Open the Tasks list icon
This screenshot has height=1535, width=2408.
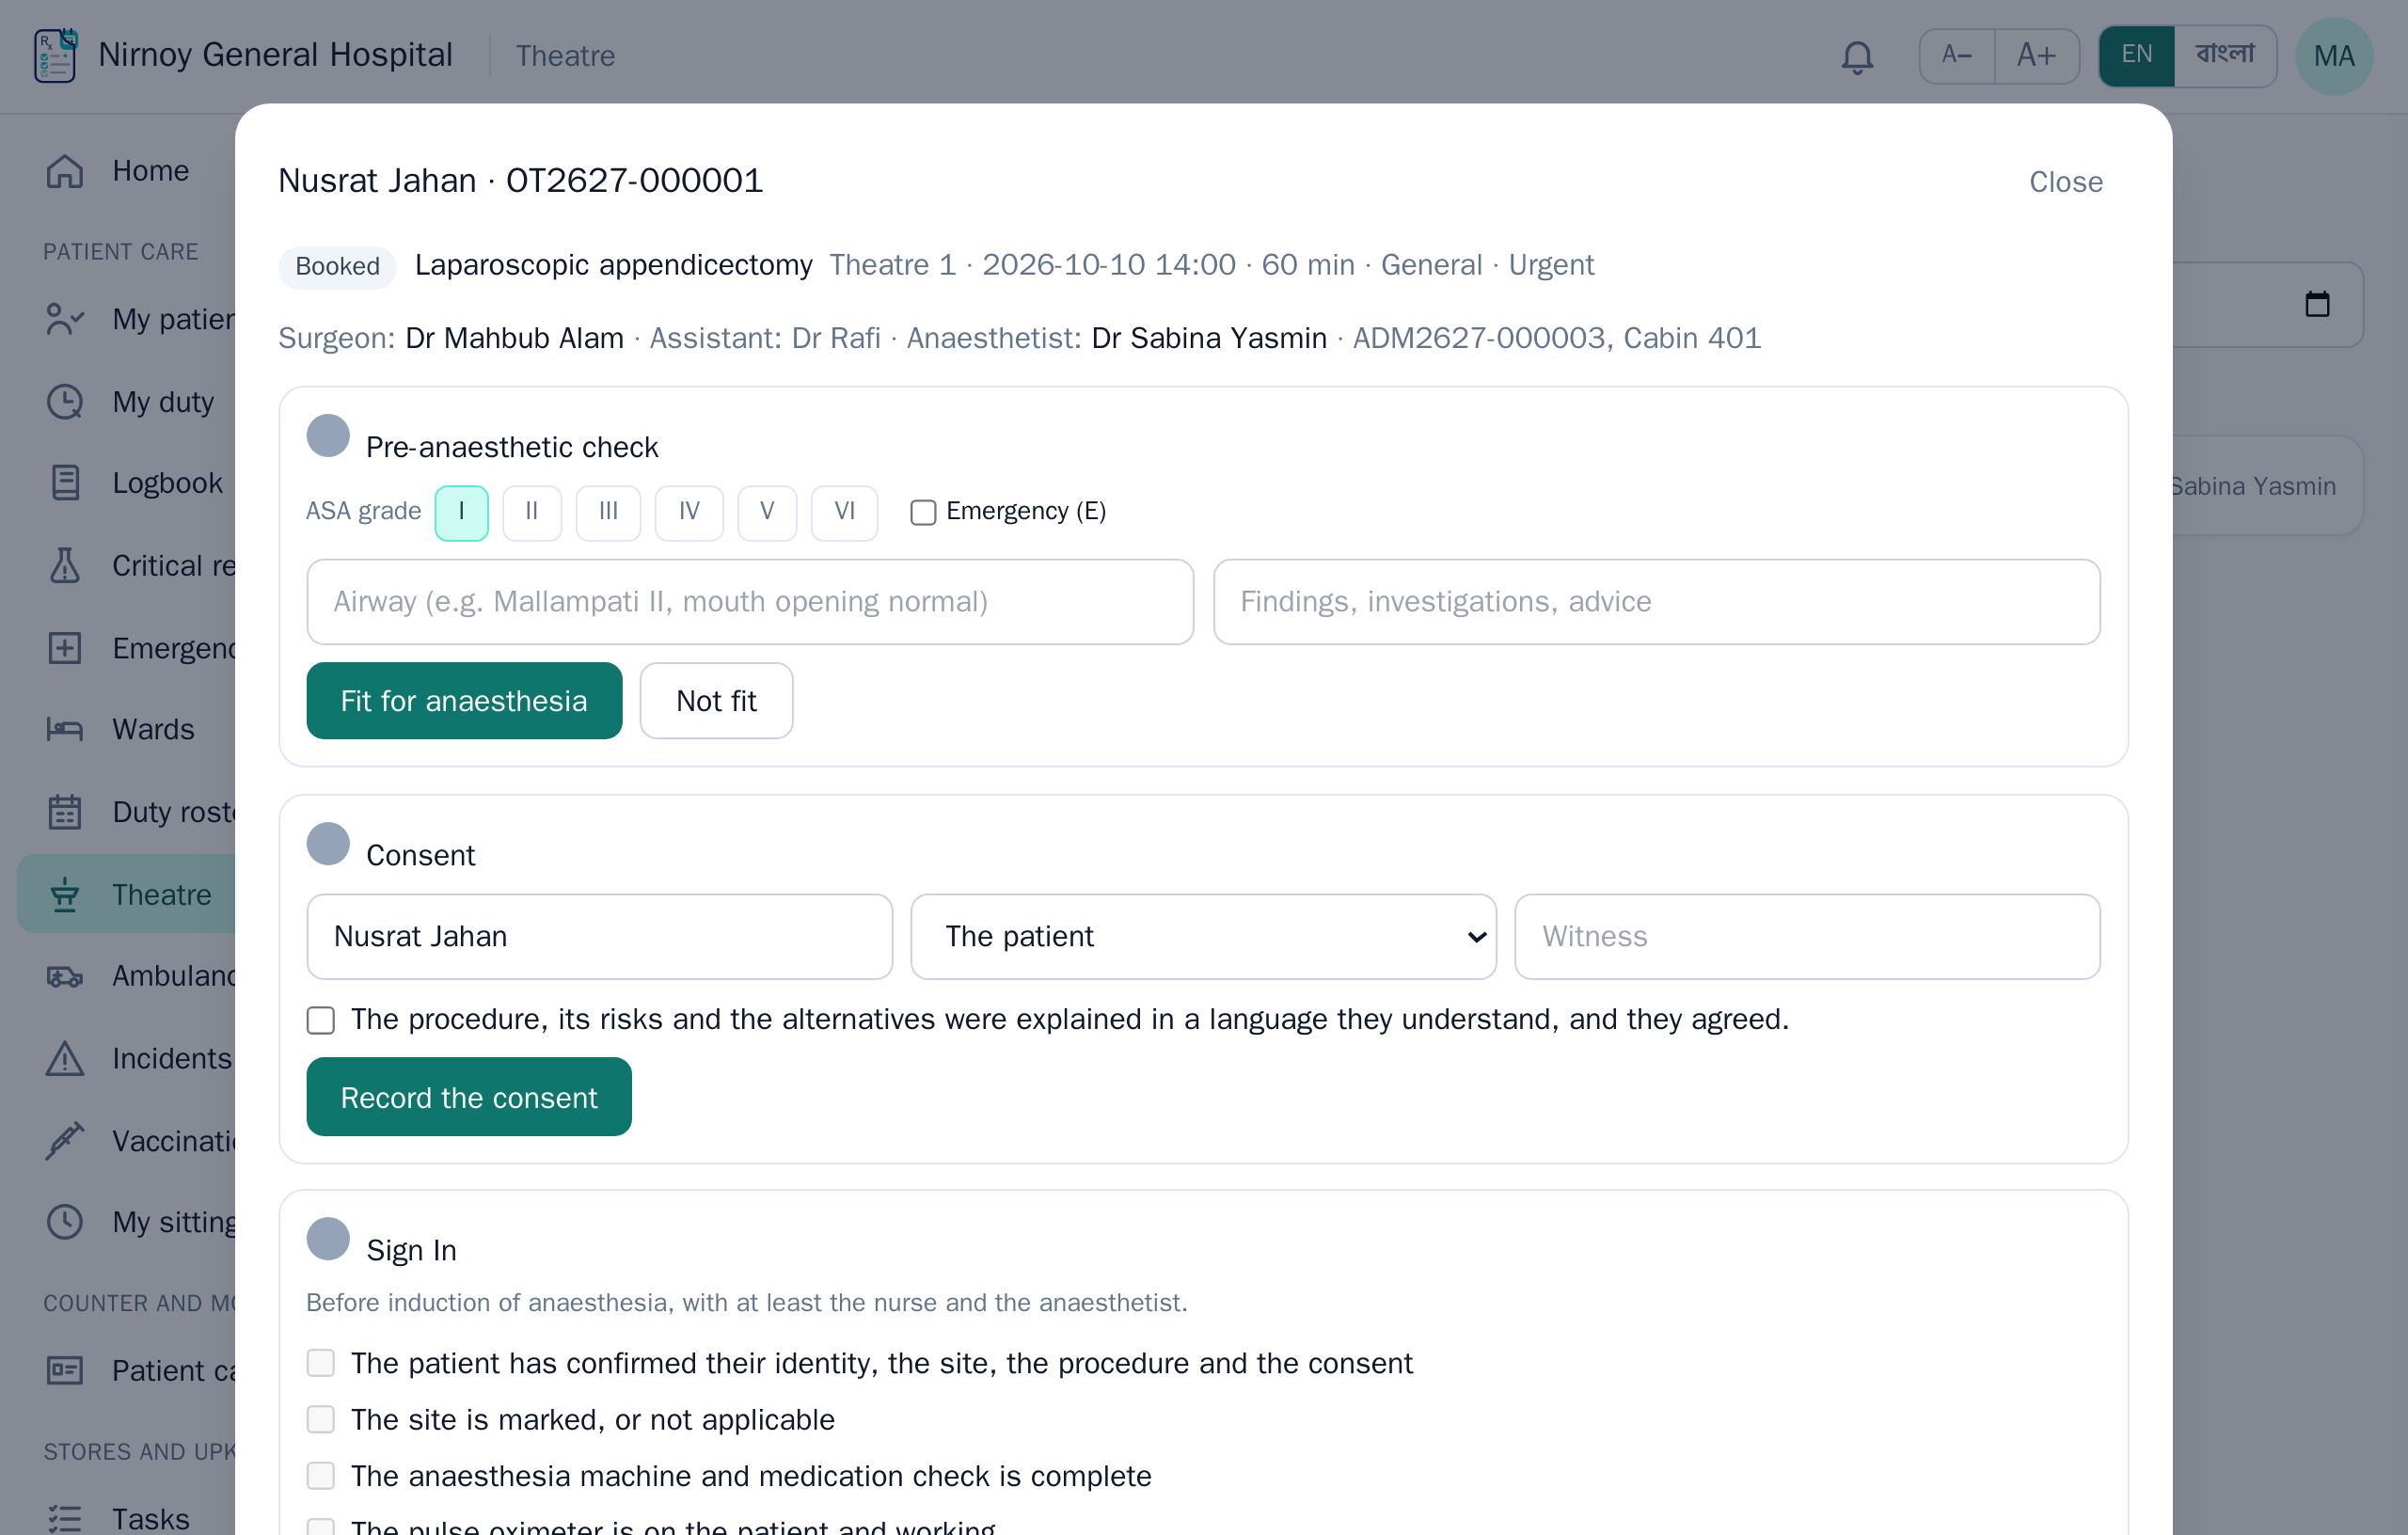point(65,1518)
